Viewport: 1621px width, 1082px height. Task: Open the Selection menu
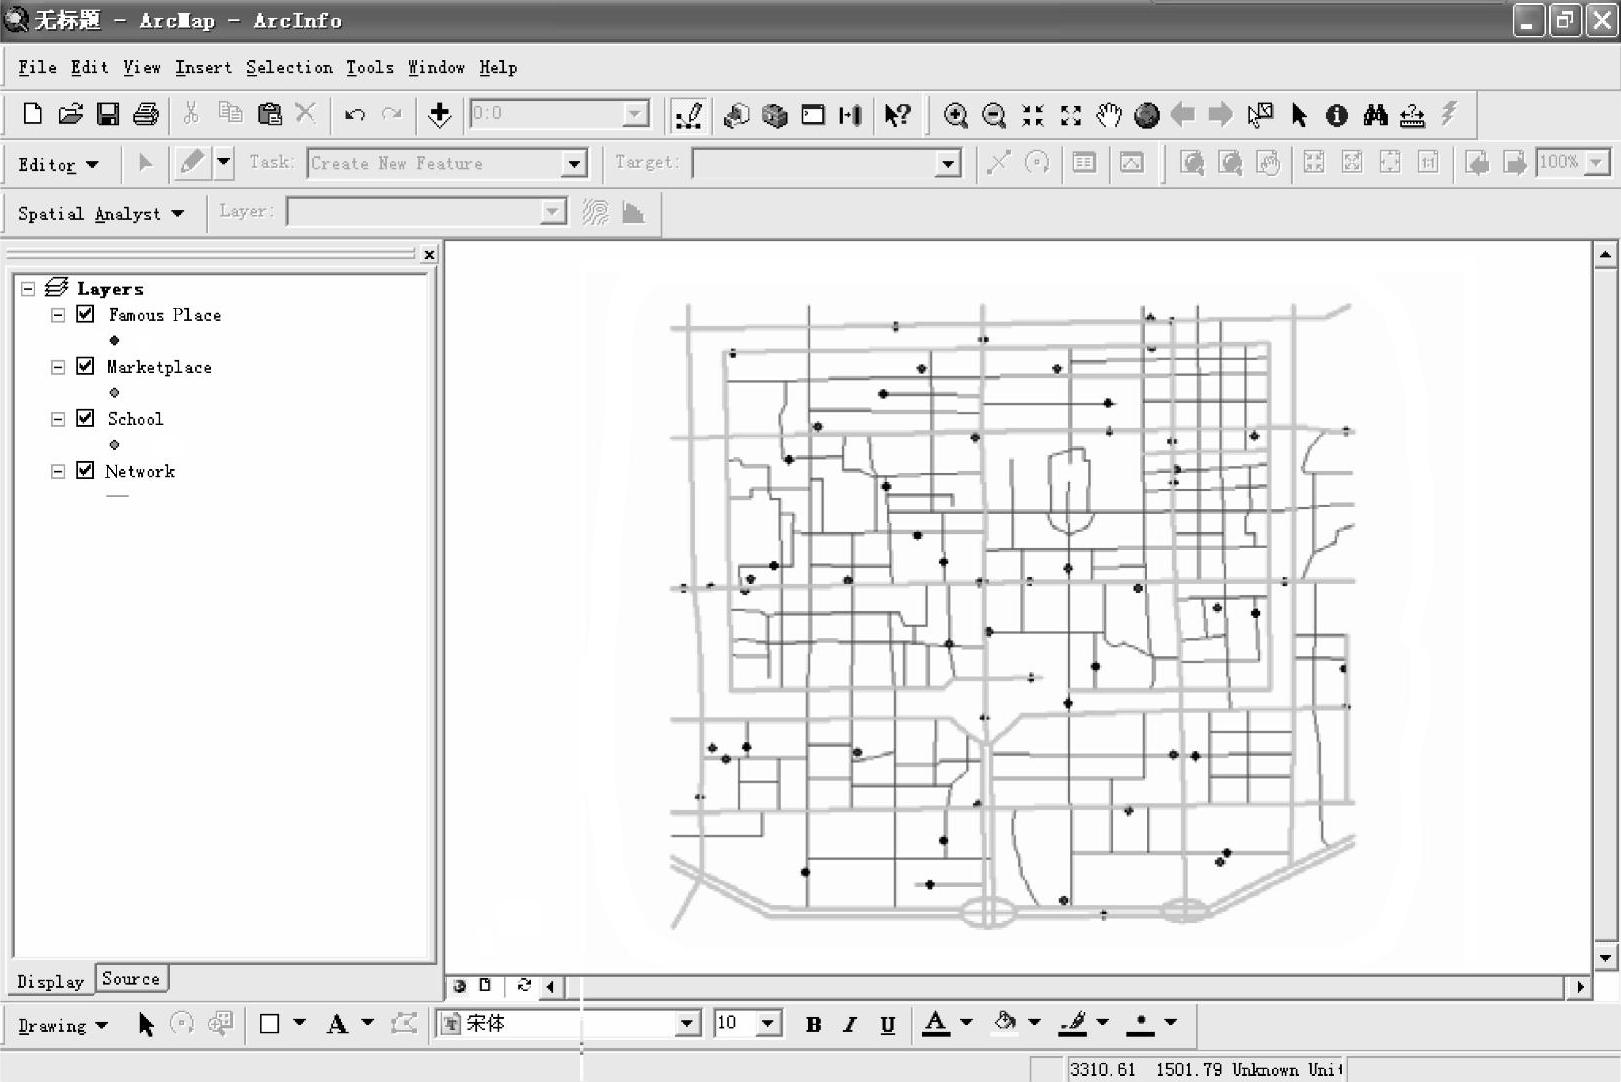tap(289, 67)
